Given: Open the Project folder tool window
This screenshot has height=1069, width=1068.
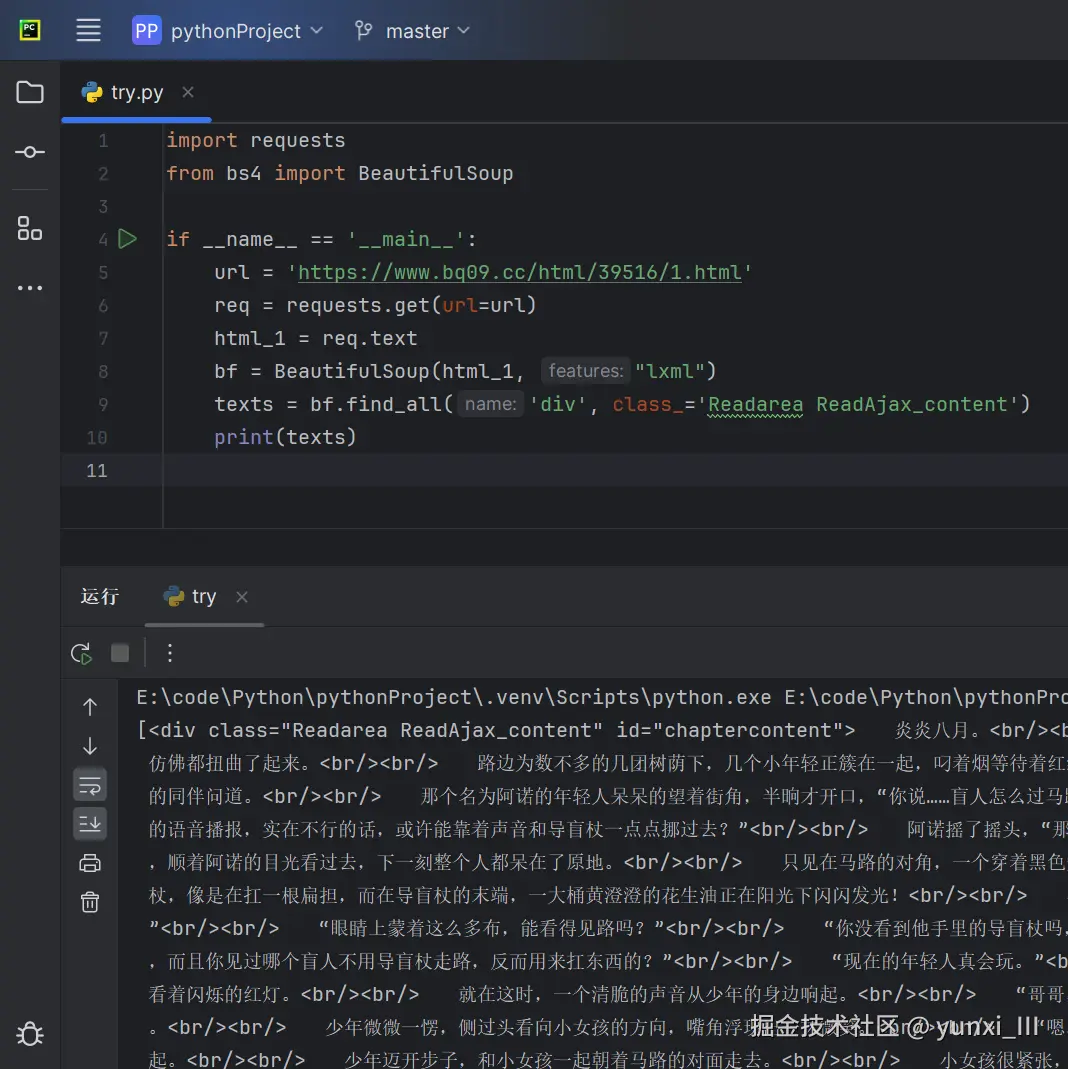Looking at the screenshot, I should pos(29,92).
